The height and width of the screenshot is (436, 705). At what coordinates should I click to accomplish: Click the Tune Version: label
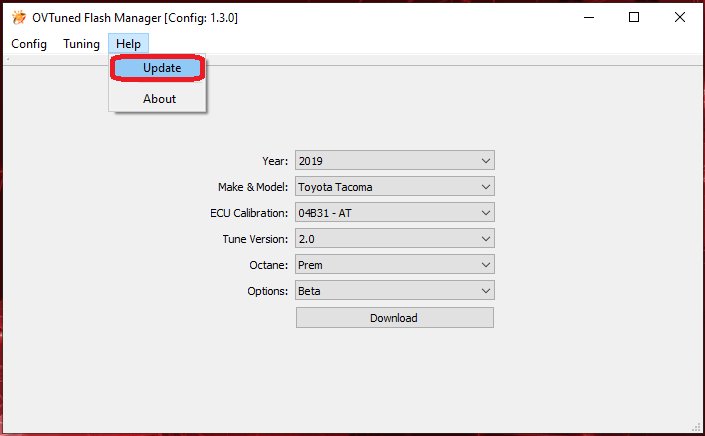pos(255,239)
